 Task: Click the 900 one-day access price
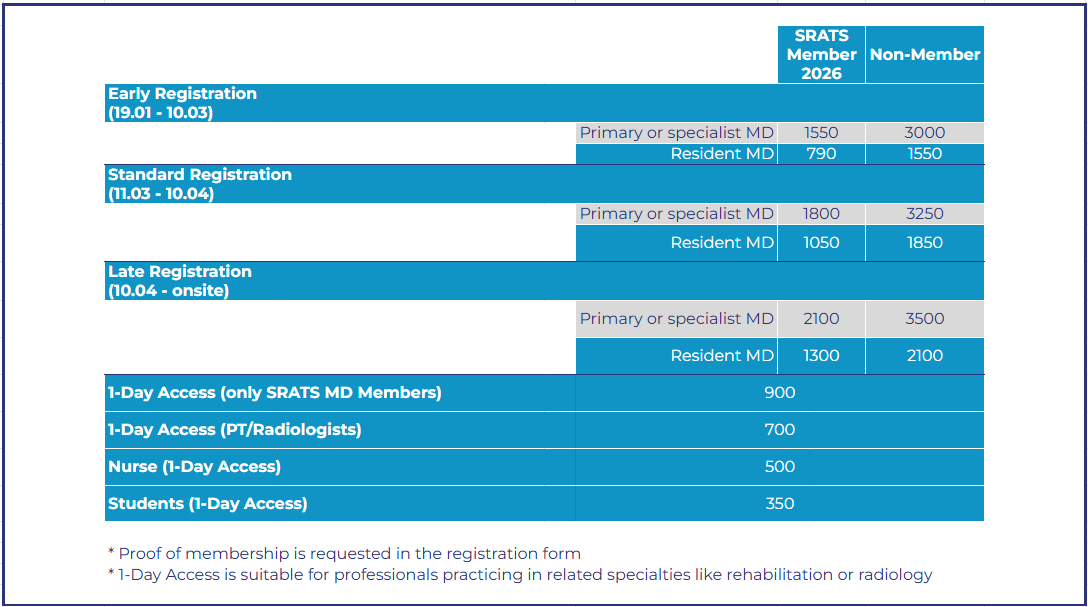[780, 393]
